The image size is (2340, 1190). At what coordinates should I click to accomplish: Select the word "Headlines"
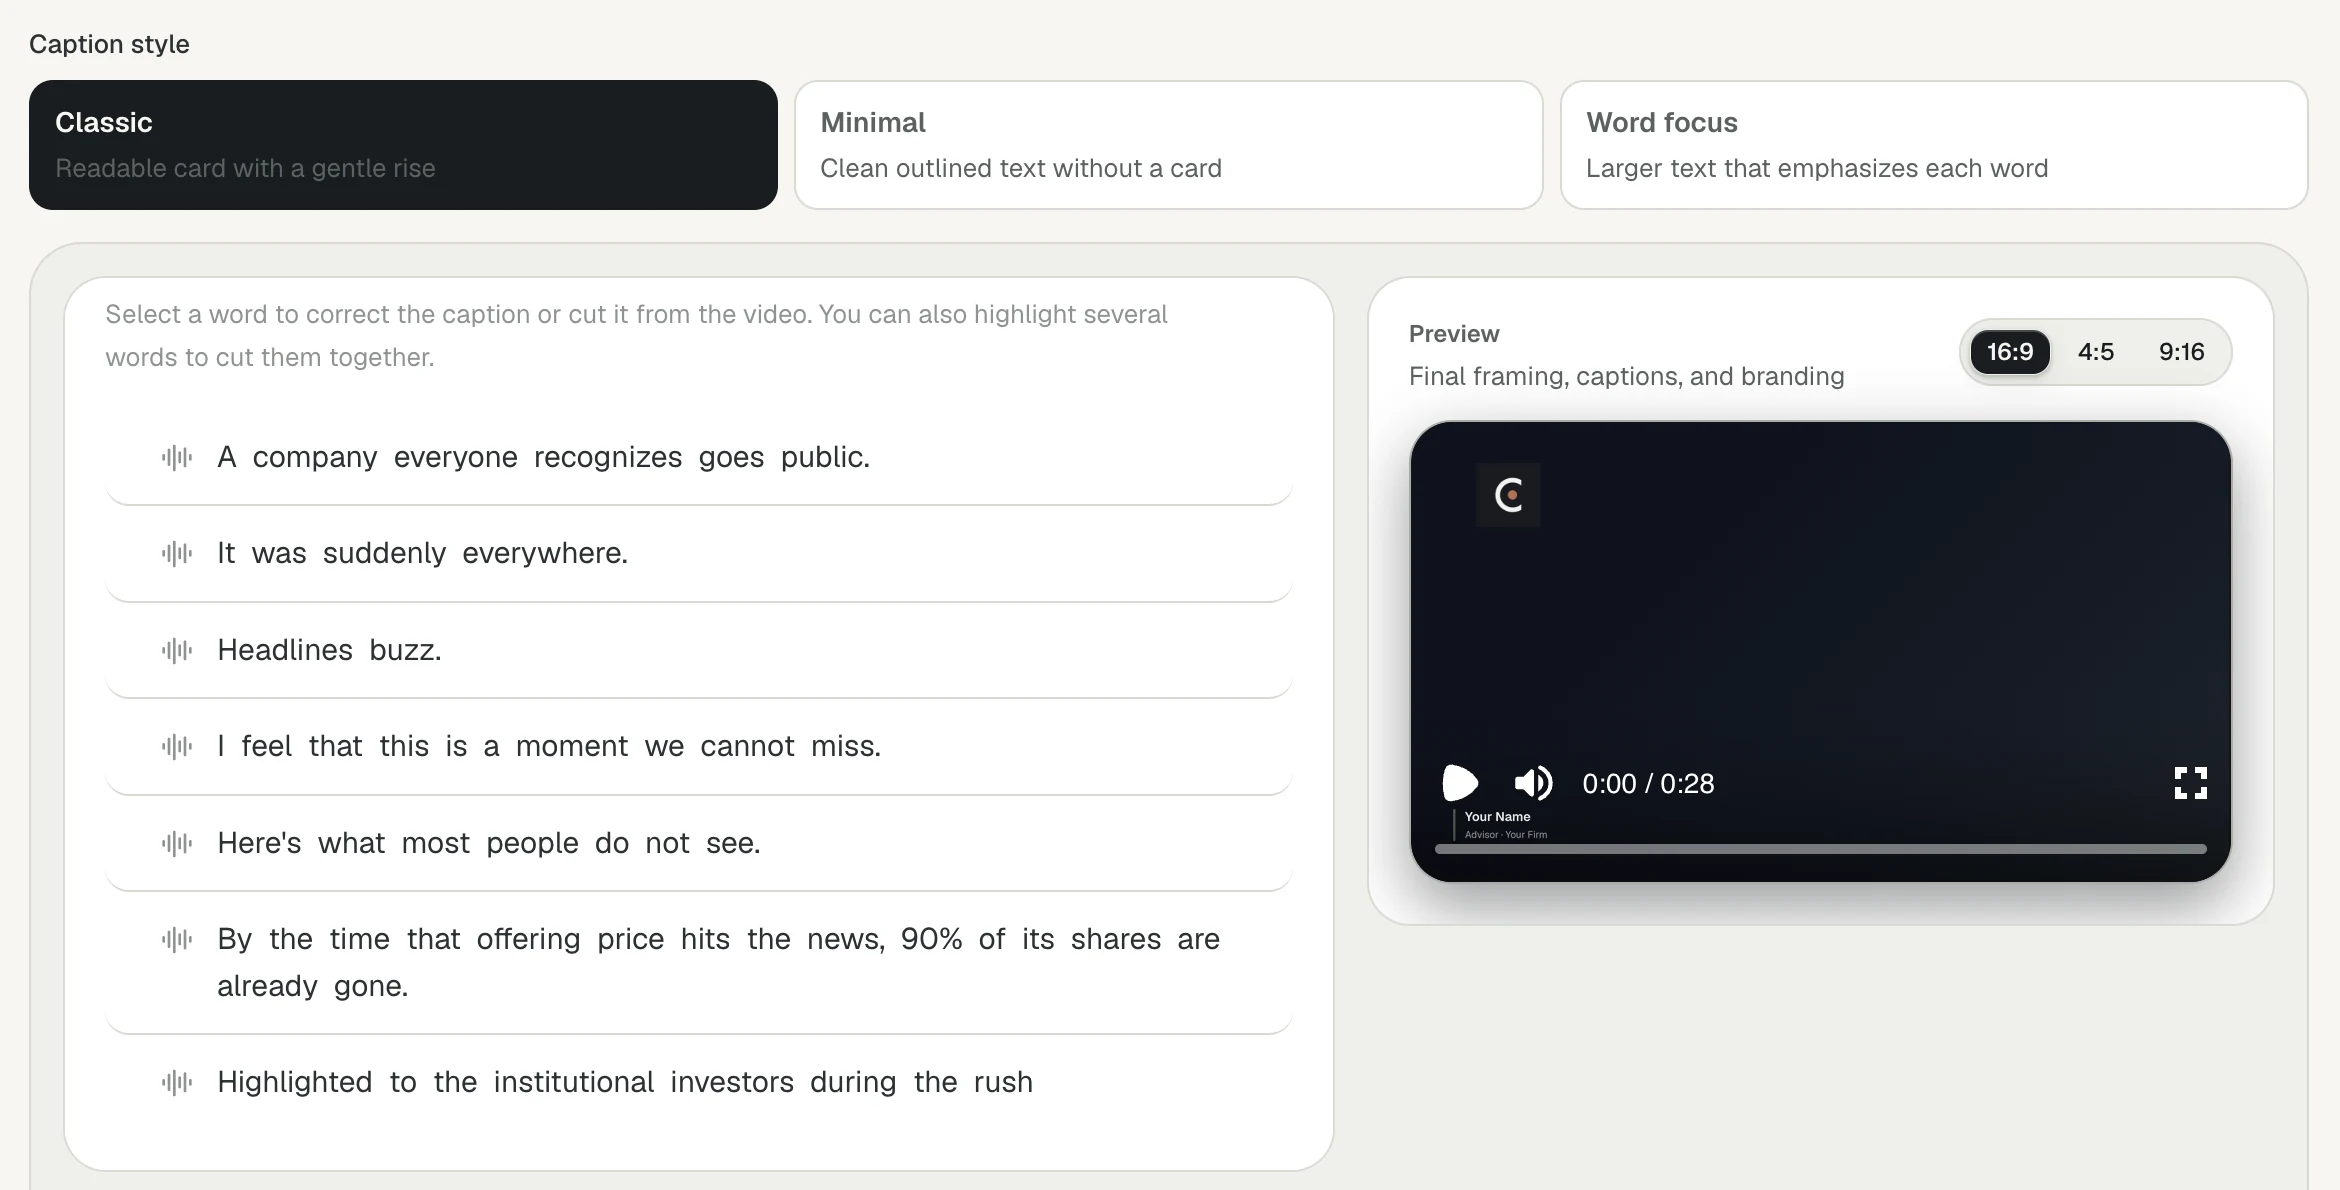click(x=285, y=650)
